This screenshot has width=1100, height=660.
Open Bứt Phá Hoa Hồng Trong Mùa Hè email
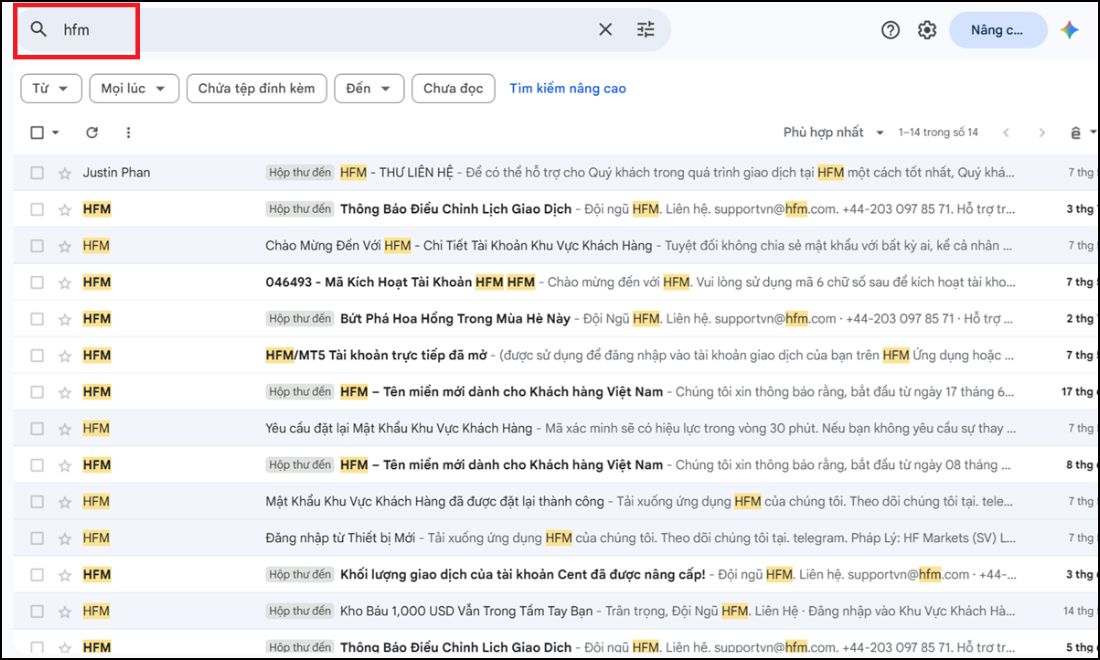(x=554, y=318)
